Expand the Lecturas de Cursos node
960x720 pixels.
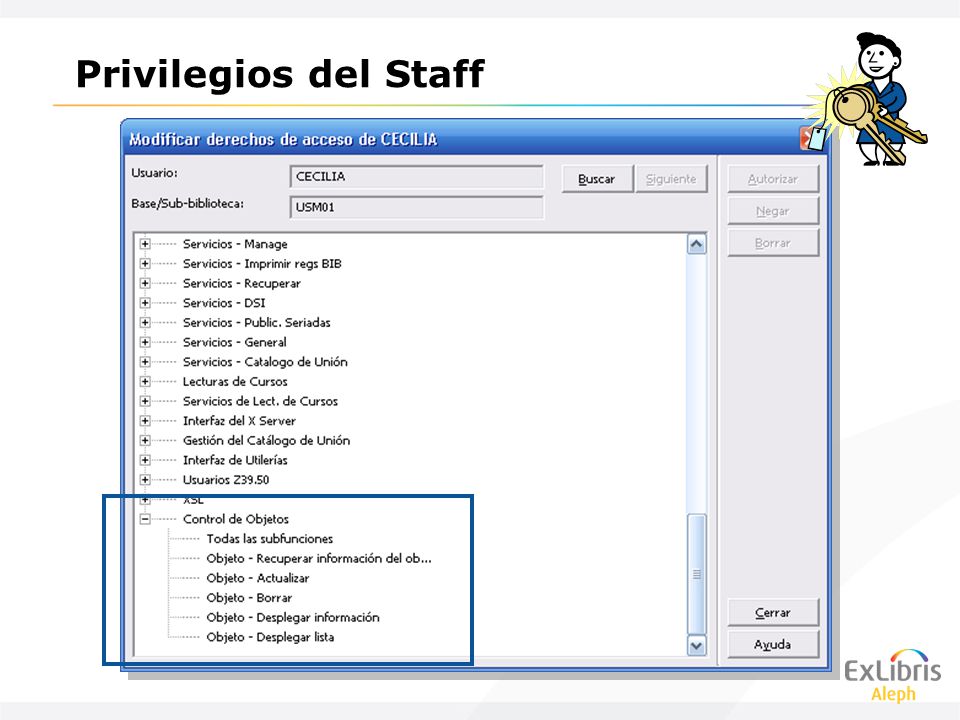(x=145, y=381)
